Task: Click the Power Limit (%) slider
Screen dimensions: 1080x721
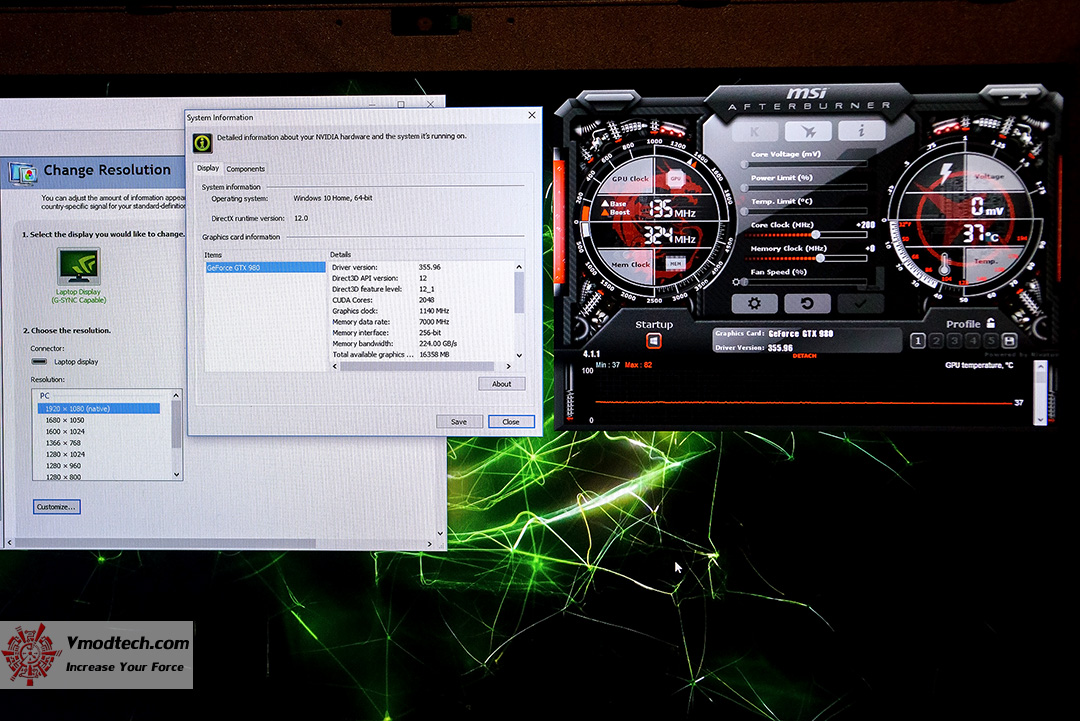Action: (x=805, y=187)
